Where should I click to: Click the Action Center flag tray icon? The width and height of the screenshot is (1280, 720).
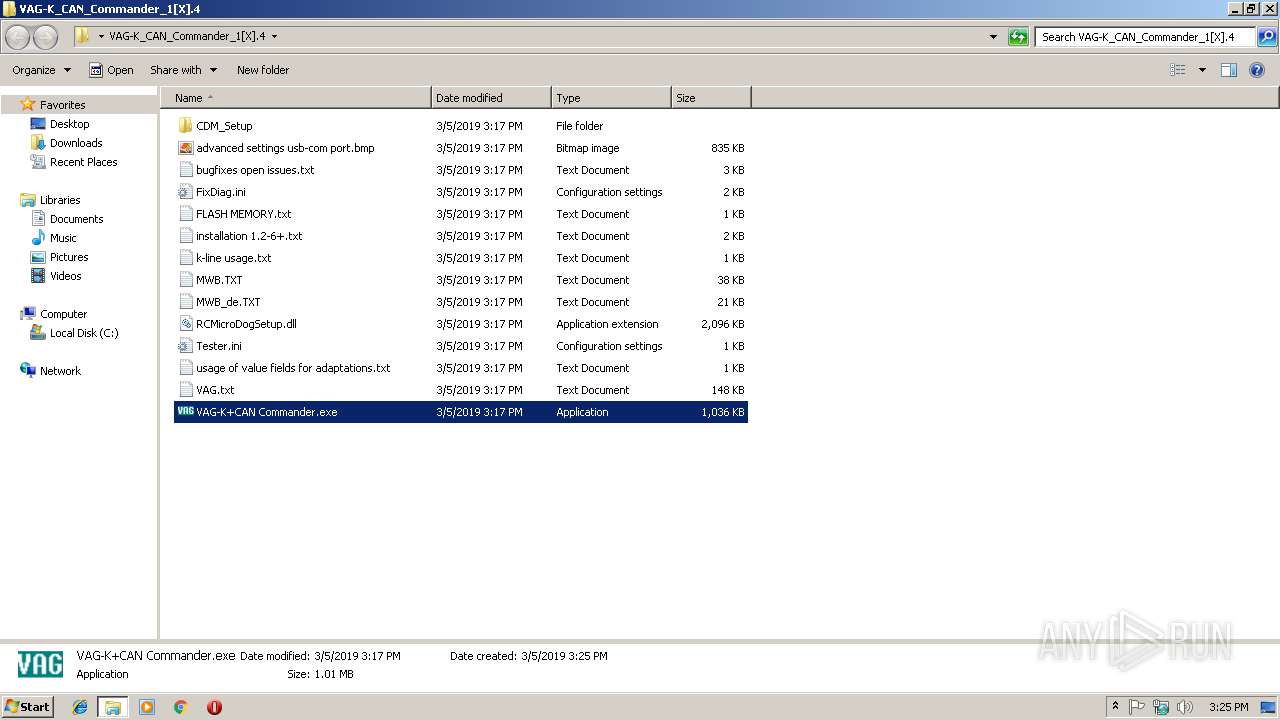tap(1137, 707)
